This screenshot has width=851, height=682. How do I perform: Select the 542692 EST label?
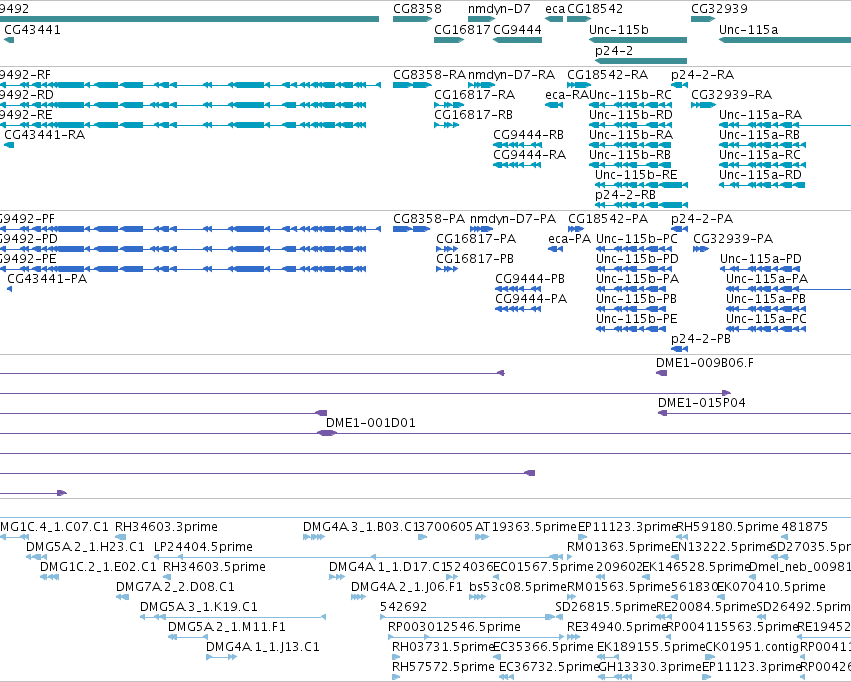[403, 607]
